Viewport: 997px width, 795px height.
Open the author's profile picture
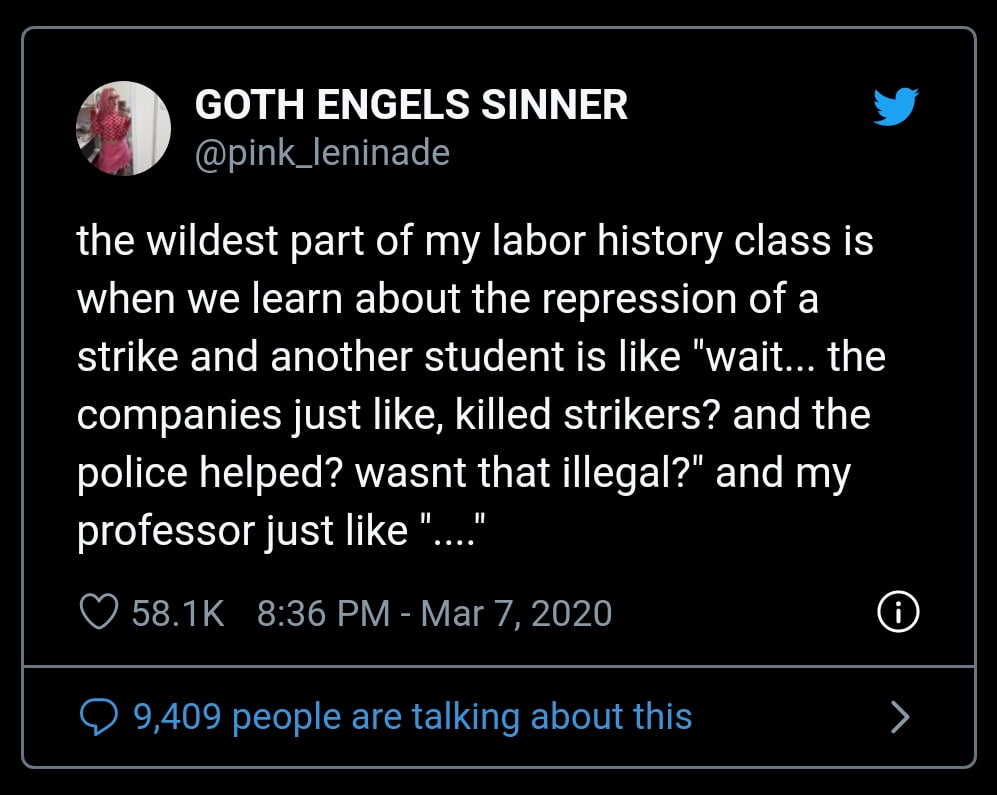(x=124, y=128)
